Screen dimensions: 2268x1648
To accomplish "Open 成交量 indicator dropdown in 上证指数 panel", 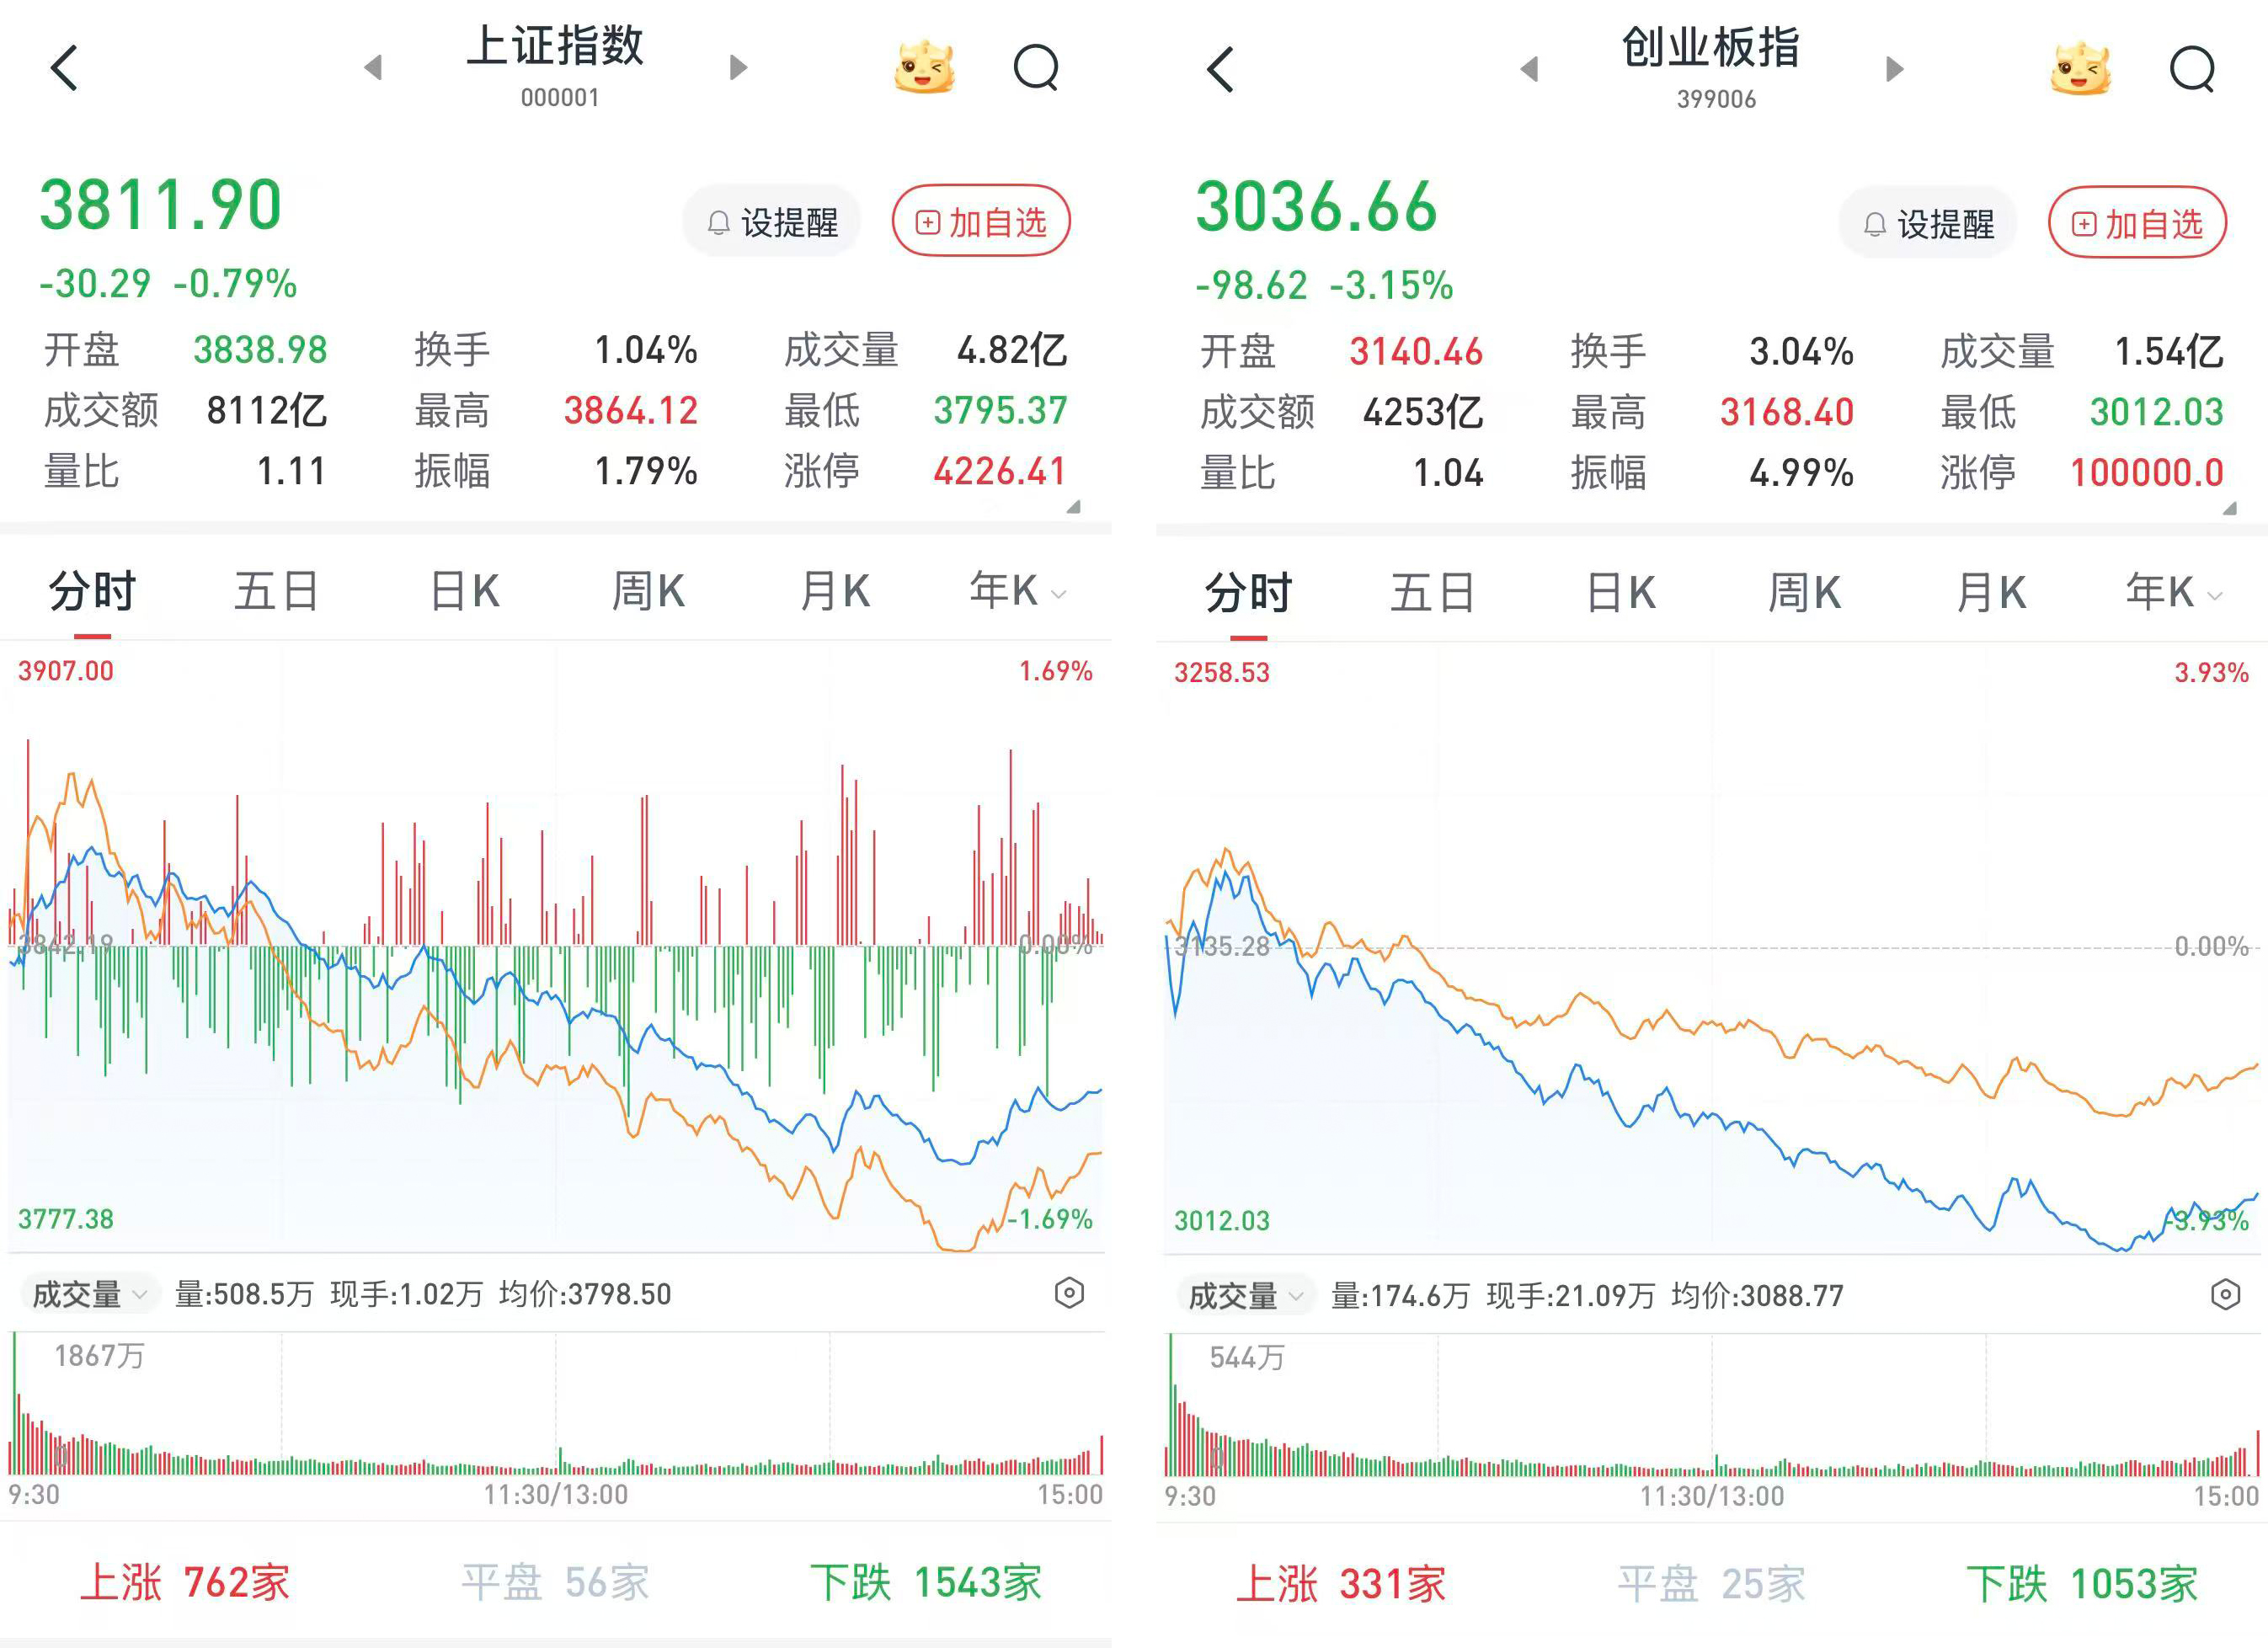I will click(x=89, y=1294).
